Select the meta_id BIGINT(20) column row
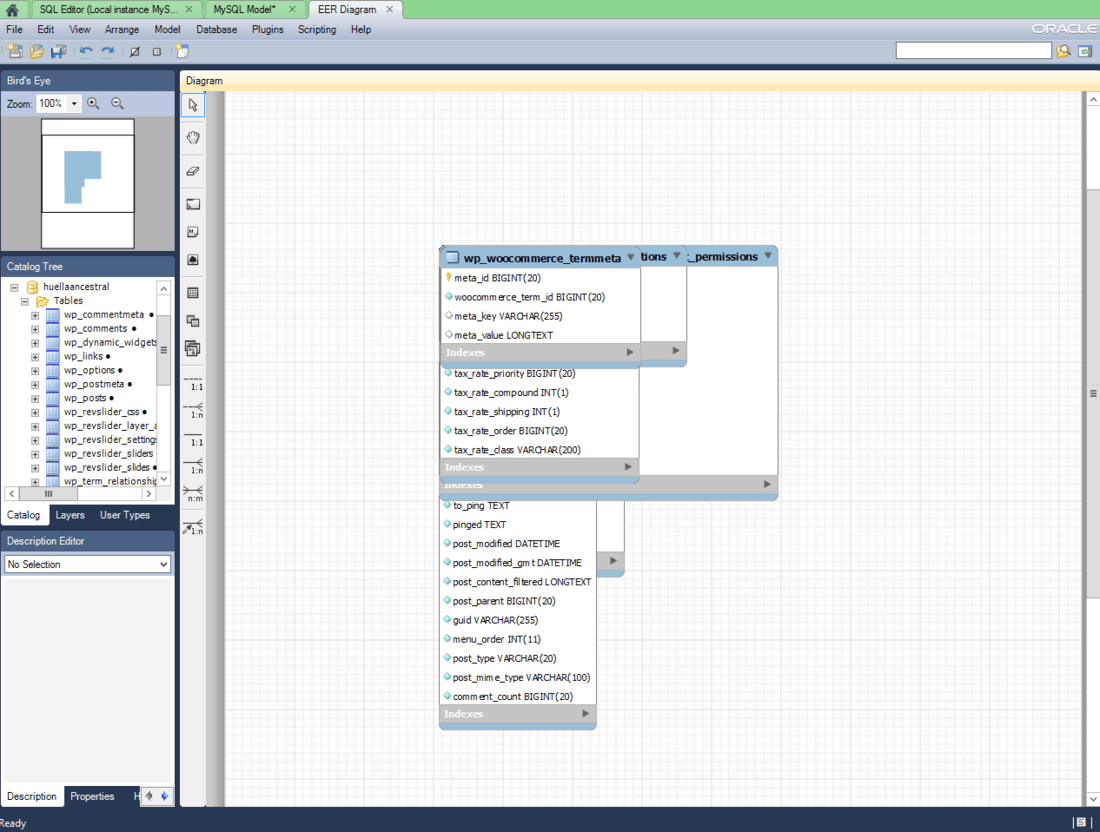The height and width of the screenshot is (832, 1100). click(x=540, y=278)
